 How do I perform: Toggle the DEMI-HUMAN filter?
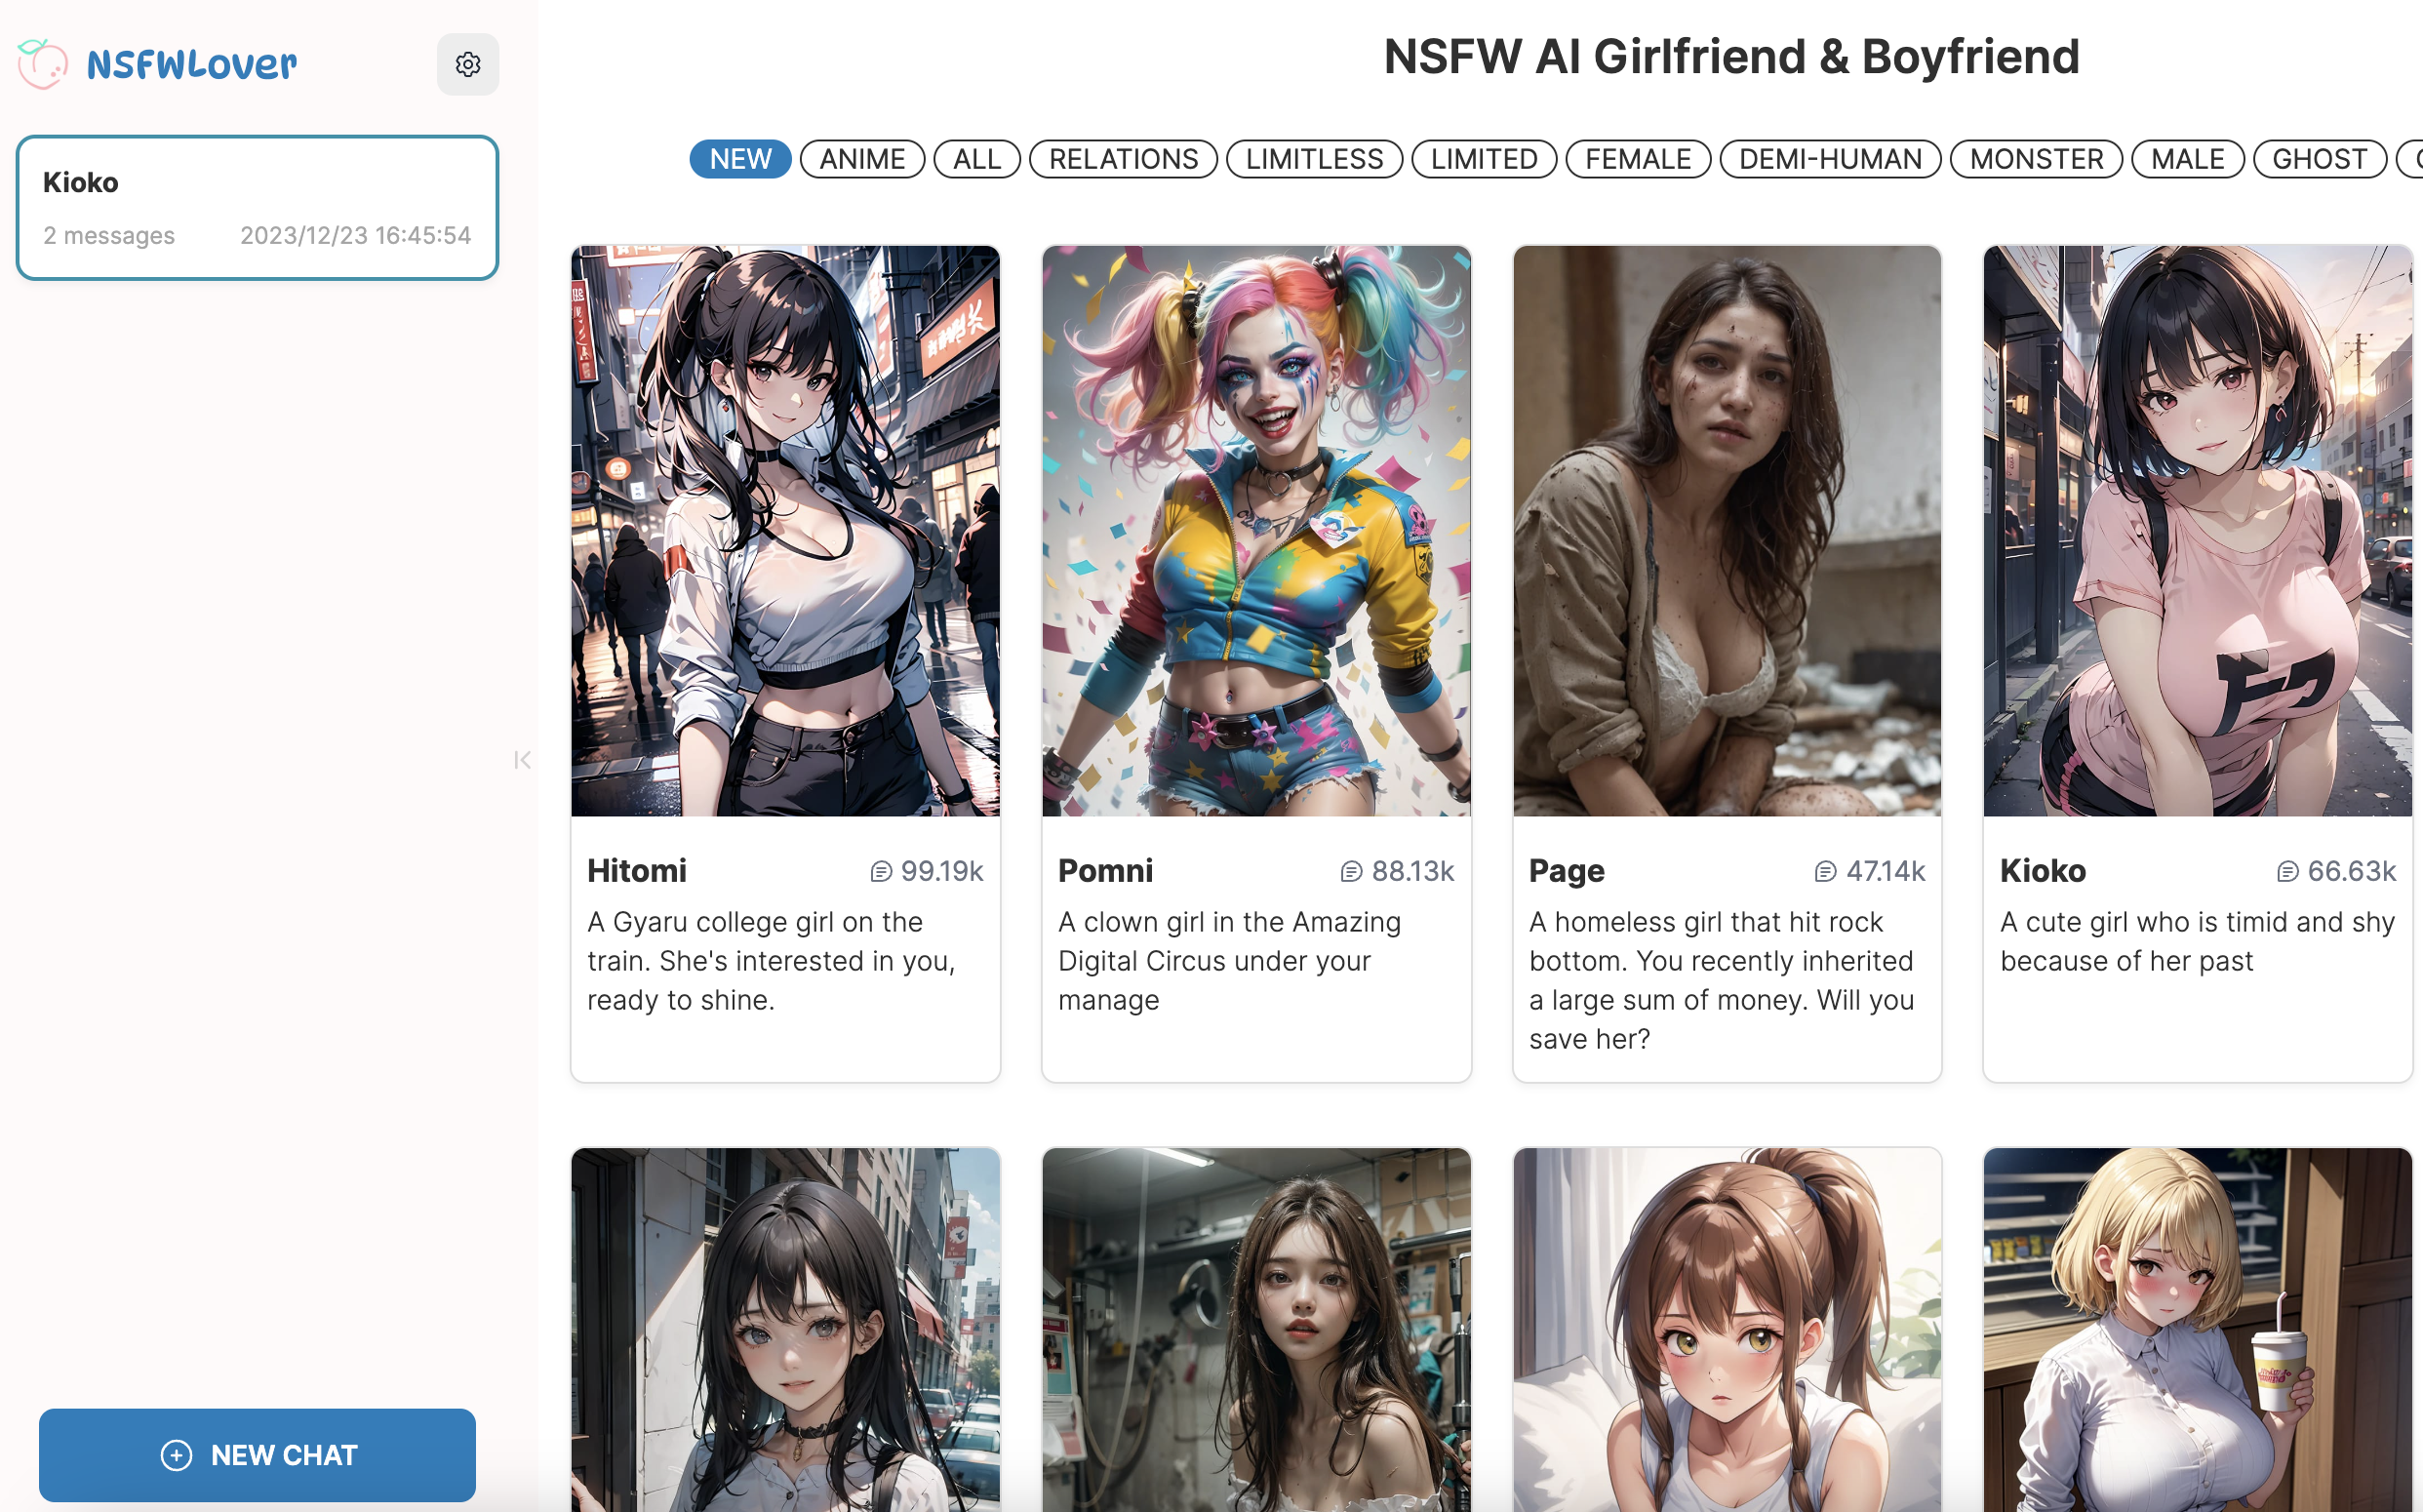(1830, 158)
